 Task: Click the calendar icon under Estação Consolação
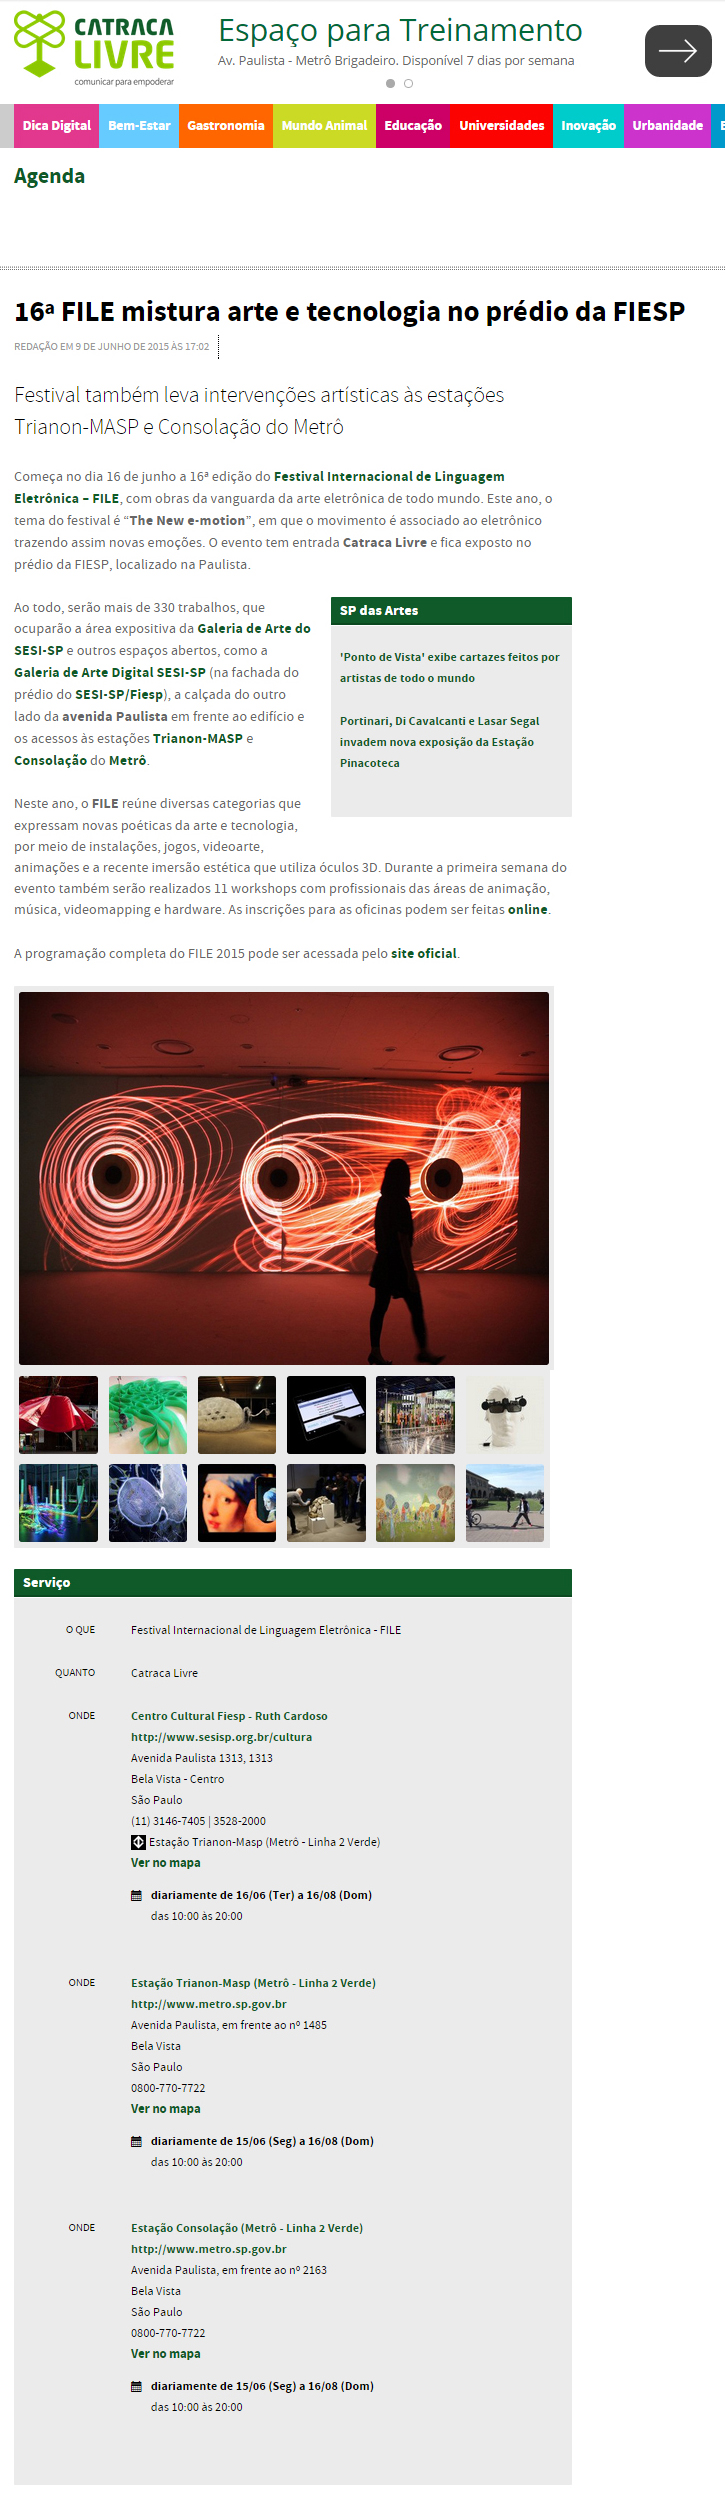137,2386
